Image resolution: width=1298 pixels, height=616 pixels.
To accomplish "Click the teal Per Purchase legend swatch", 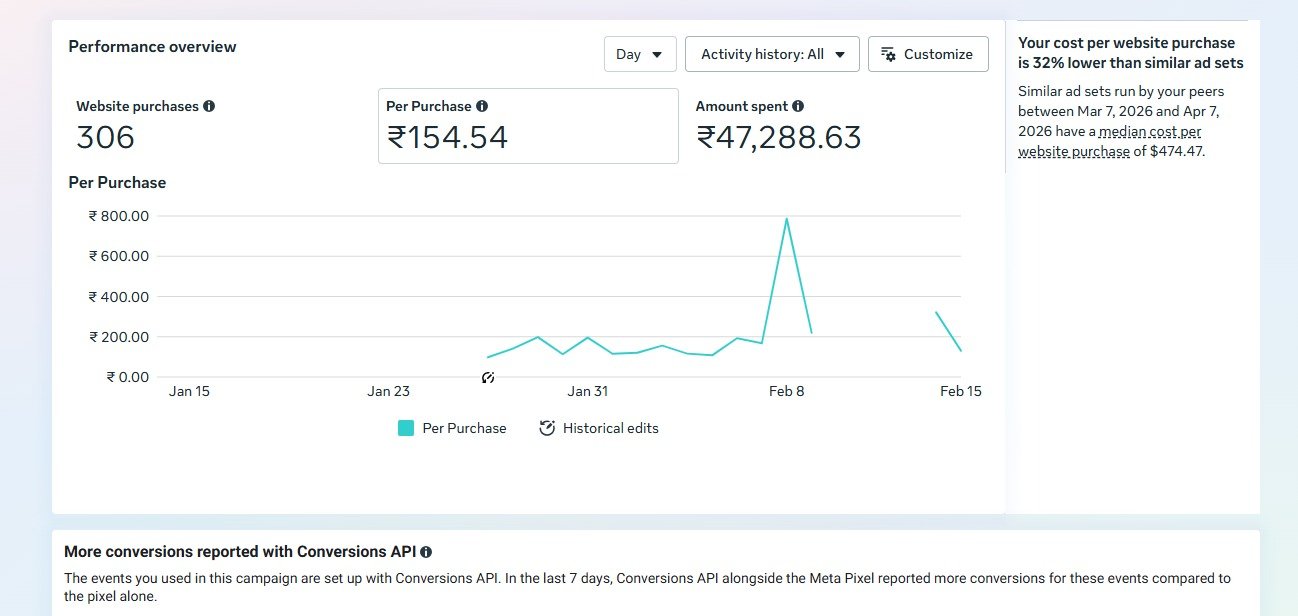I will 406,428.
